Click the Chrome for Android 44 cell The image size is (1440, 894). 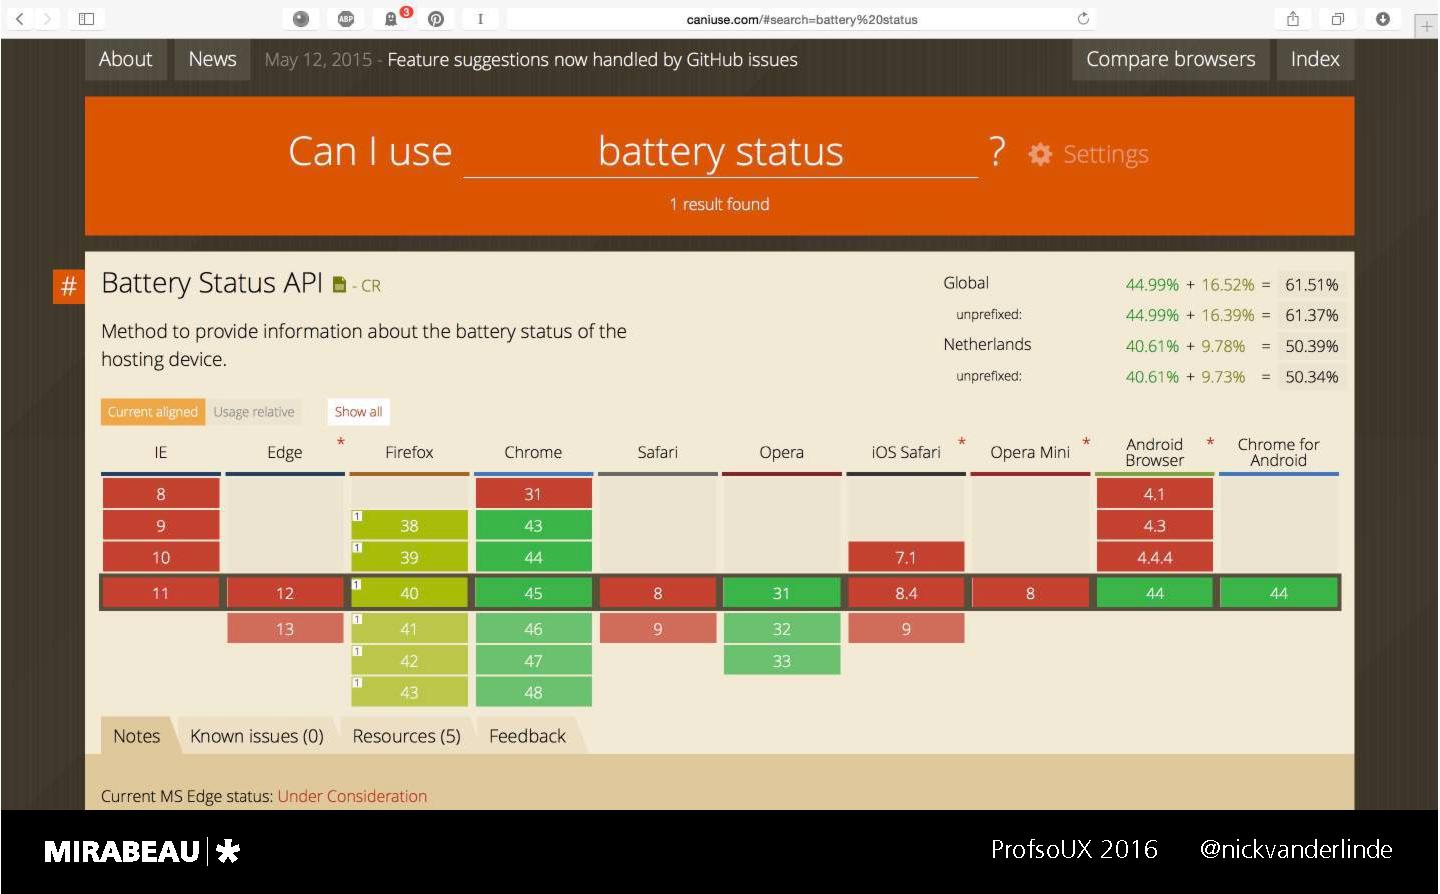(x=1278, y=593)
